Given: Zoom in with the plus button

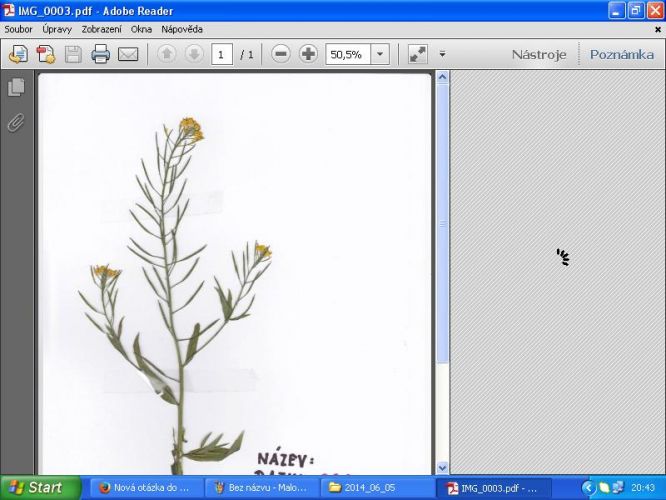Looking at the screenshot, I should 308,54.
